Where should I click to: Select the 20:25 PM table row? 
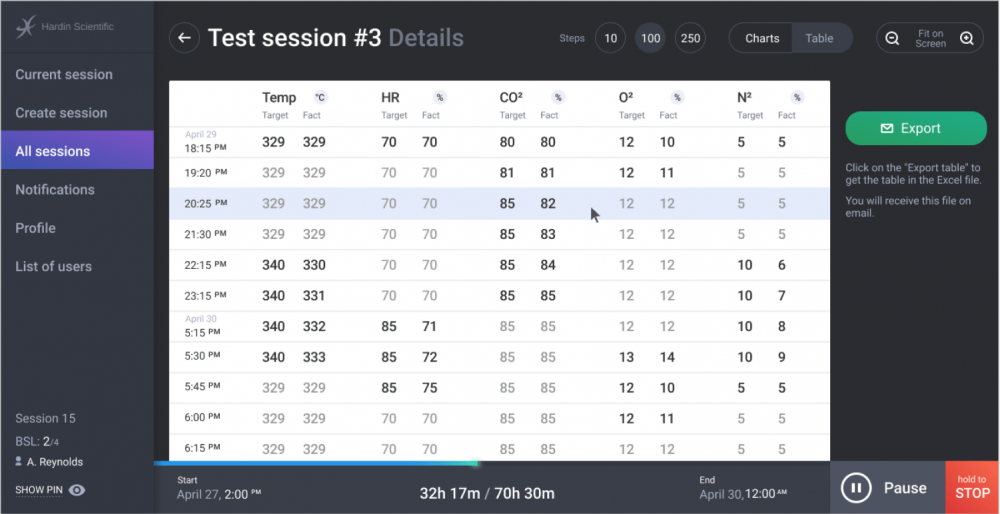click(499, 204)
